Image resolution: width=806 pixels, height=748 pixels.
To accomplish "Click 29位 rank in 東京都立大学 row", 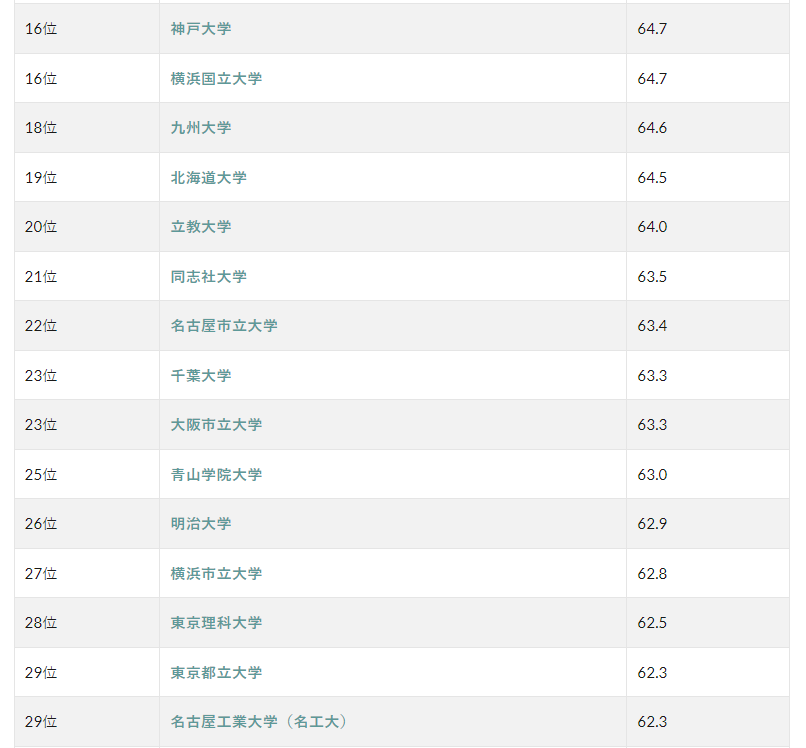I will click(41, 672).
